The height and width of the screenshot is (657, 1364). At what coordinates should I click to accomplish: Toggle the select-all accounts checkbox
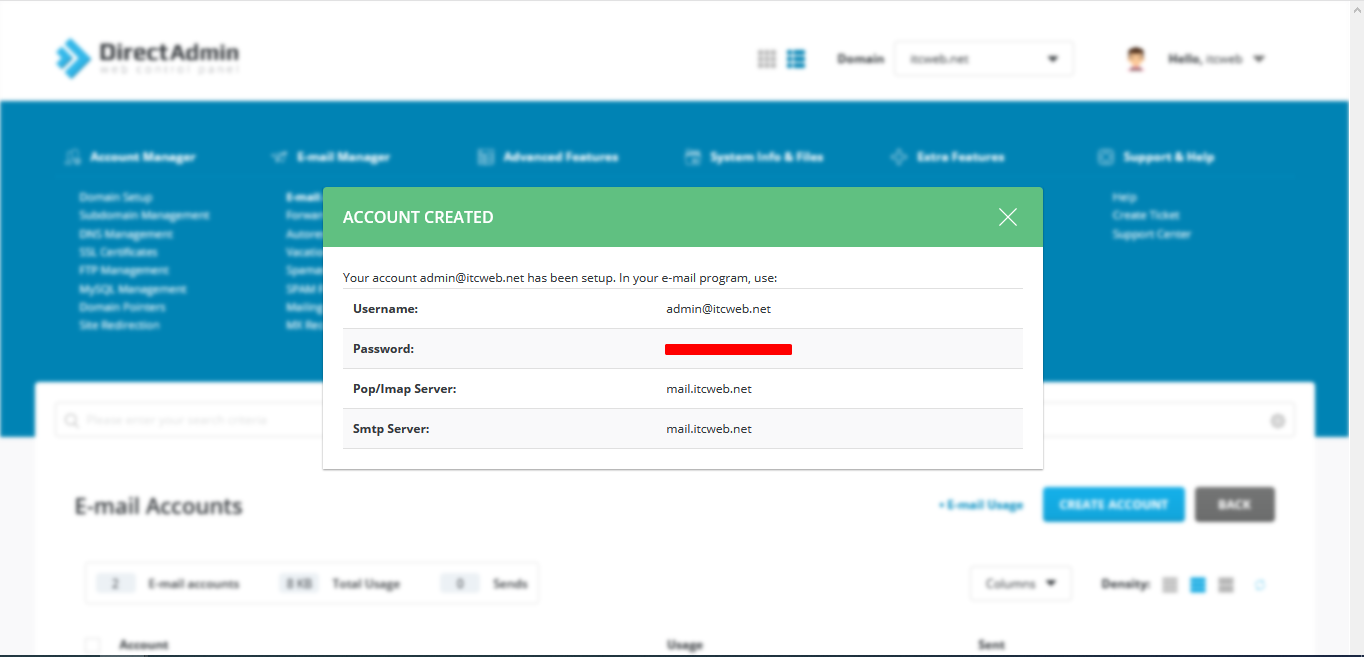[91, 645]
